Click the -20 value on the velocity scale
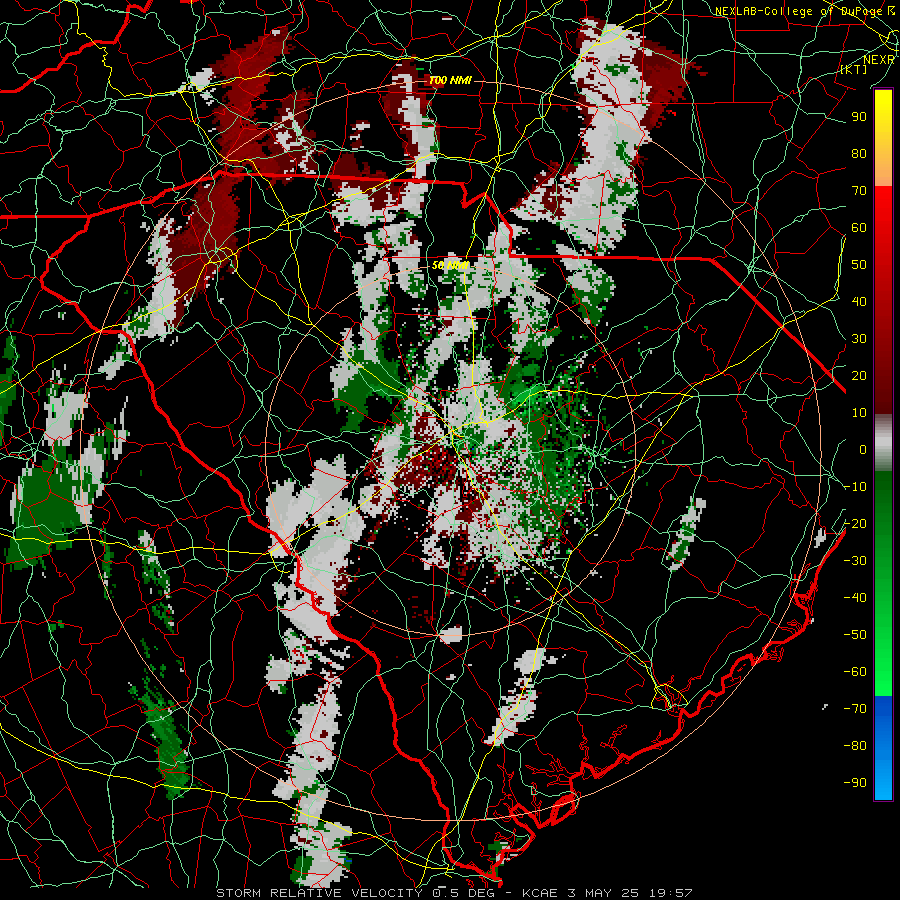This screenshot has width=900, height=900. point(855,524)
